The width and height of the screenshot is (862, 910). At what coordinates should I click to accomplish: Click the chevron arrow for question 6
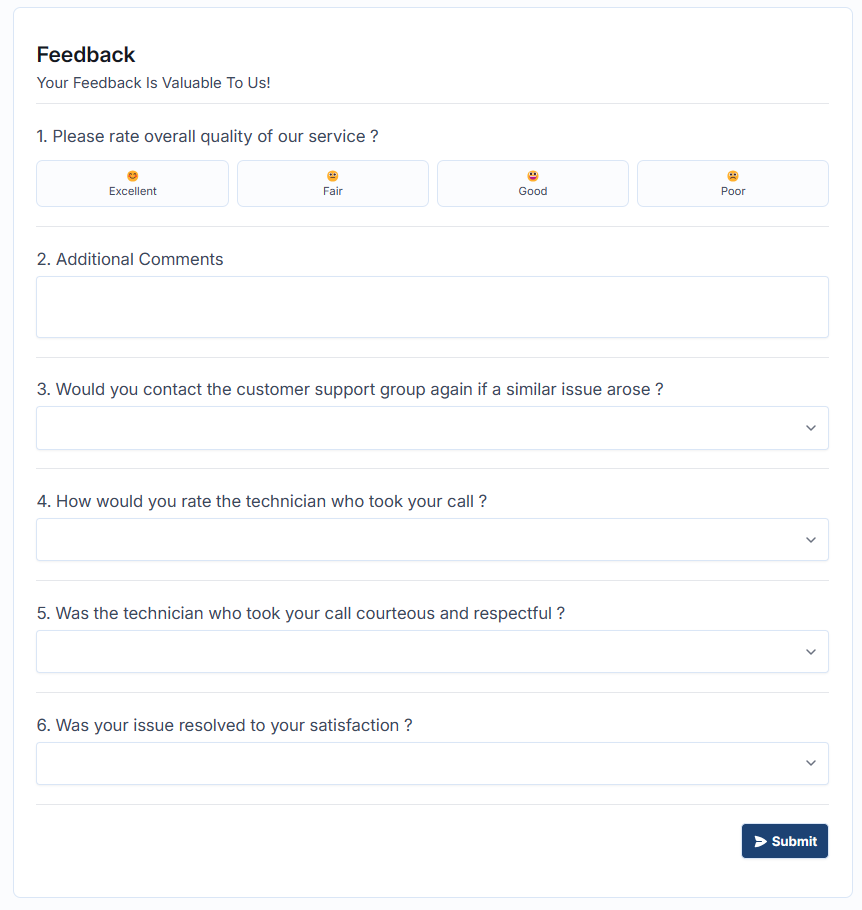pos(811,764)
